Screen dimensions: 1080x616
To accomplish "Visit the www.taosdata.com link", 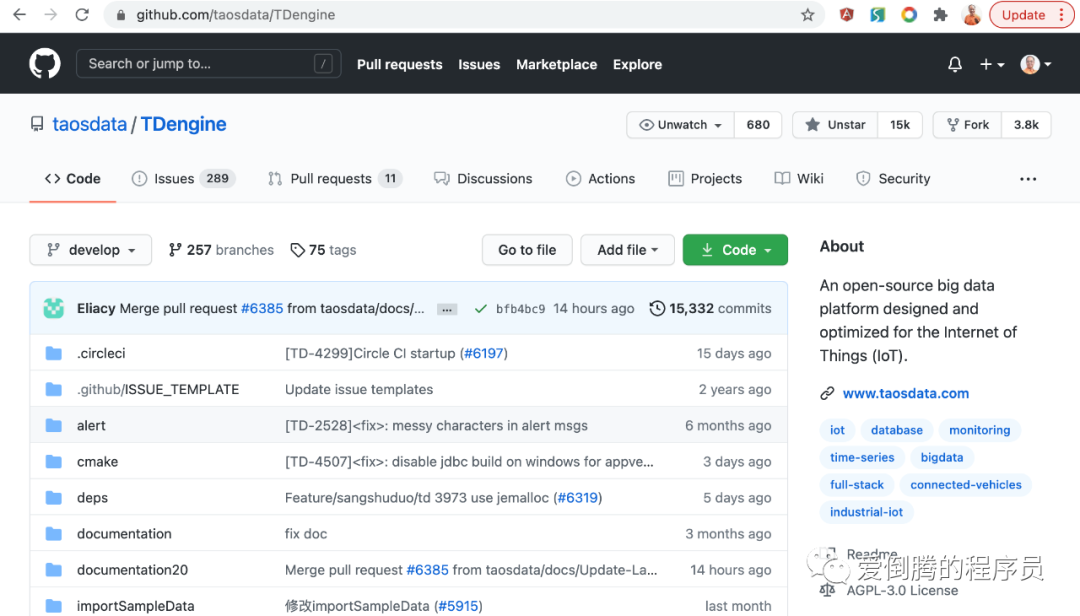I will pos(905,393).
